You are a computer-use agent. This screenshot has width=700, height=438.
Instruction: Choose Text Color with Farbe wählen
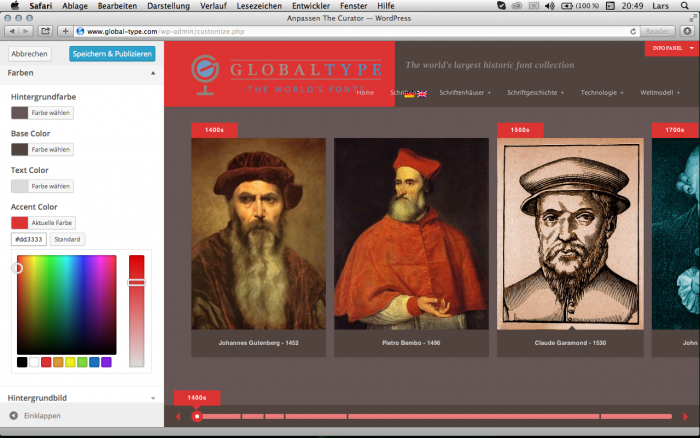click(42, 186)
